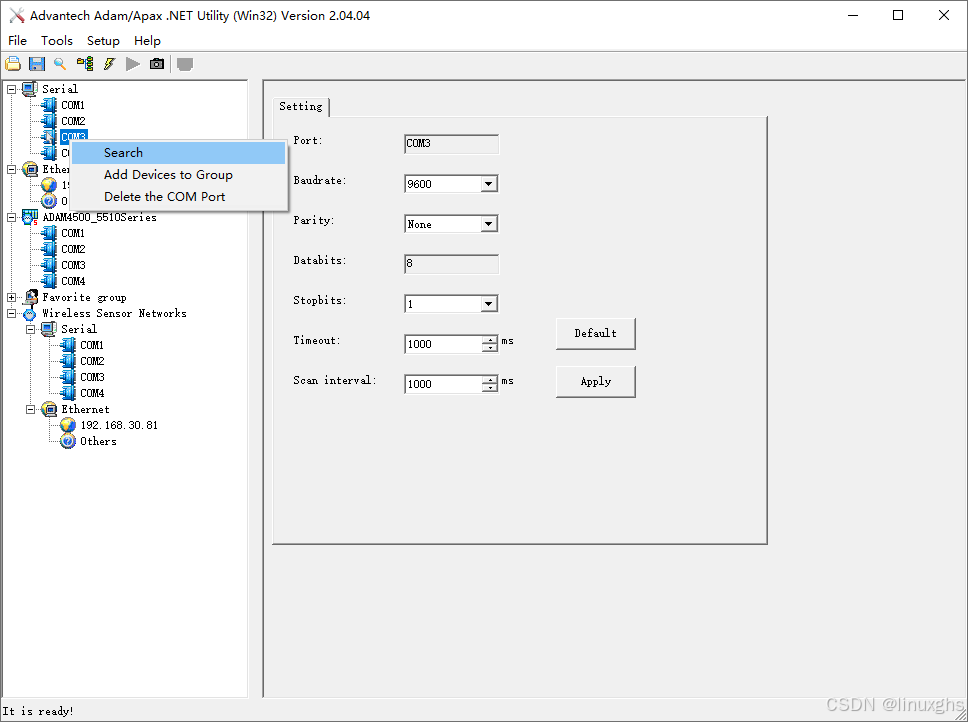Screen dimensions: 968x722
Task: Decrease Scan interval with the down arrow
Action: [x=490, y=388]
